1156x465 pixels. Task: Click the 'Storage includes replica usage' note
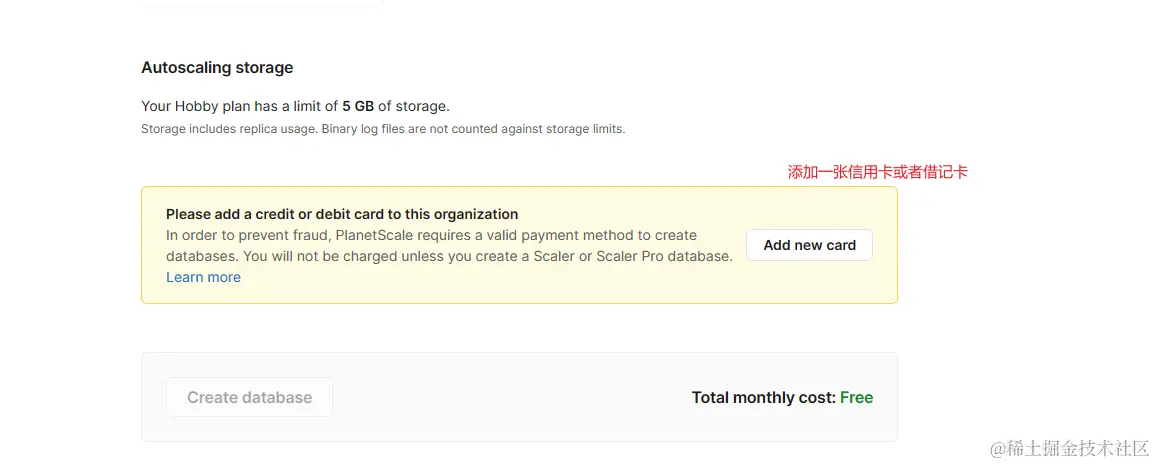tap(229, 129)
